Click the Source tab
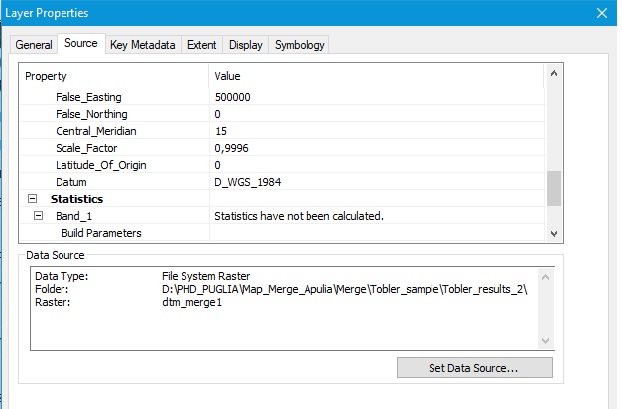This screenshot has height=409, width=622. coord(80,44)
